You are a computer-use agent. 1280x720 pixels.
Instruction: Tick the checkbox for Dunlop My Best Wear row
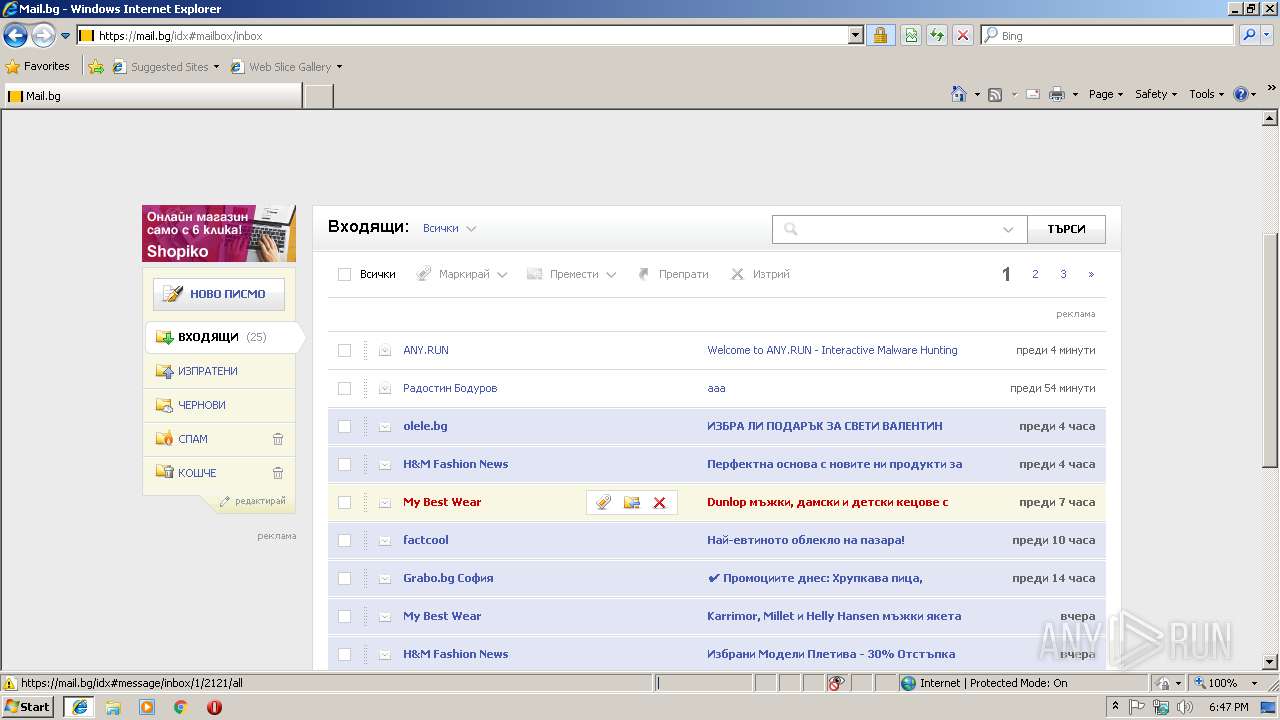(344, 502)
